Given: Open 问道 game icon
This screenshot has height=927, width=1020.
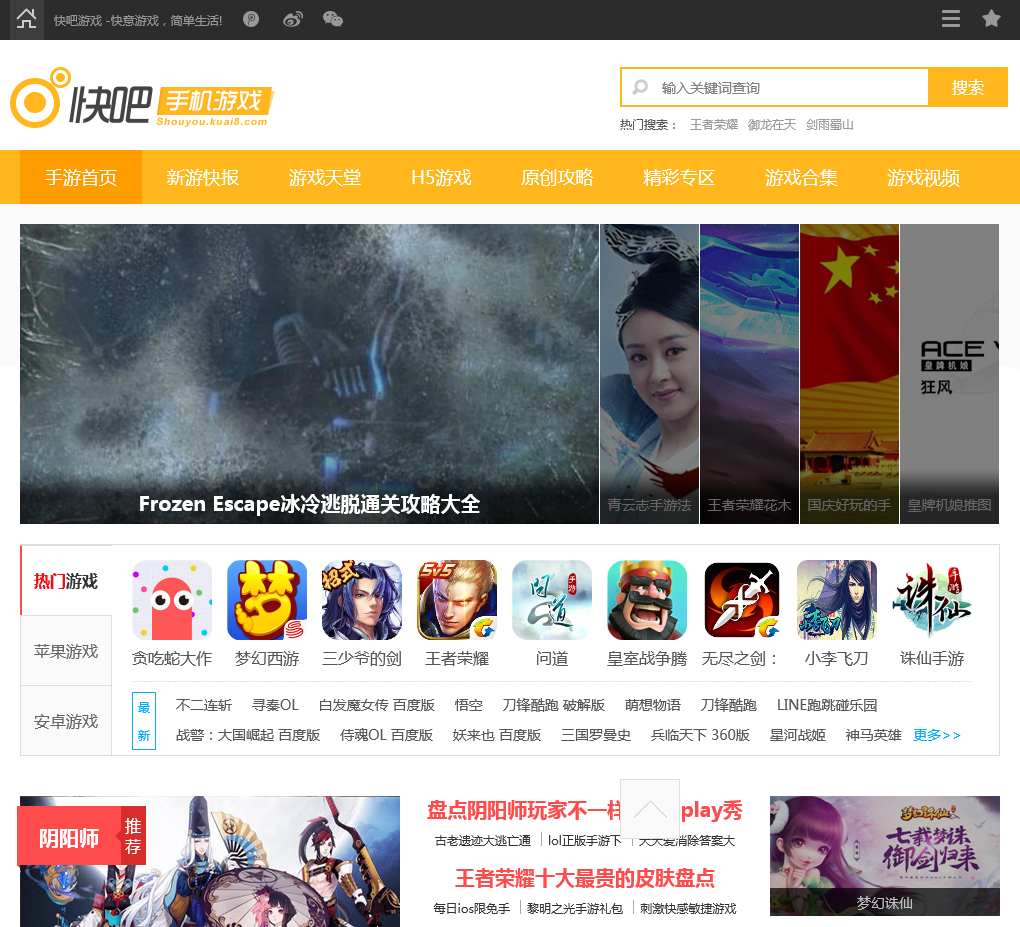Looking at the screenshot, I should click(x=552, y=600).
